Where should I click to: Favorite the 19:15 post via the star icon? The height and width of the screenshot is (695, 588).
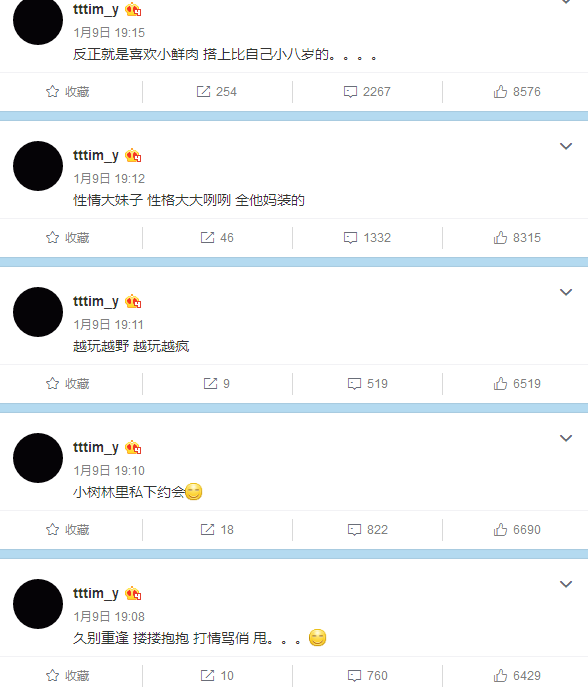(68, 92)
